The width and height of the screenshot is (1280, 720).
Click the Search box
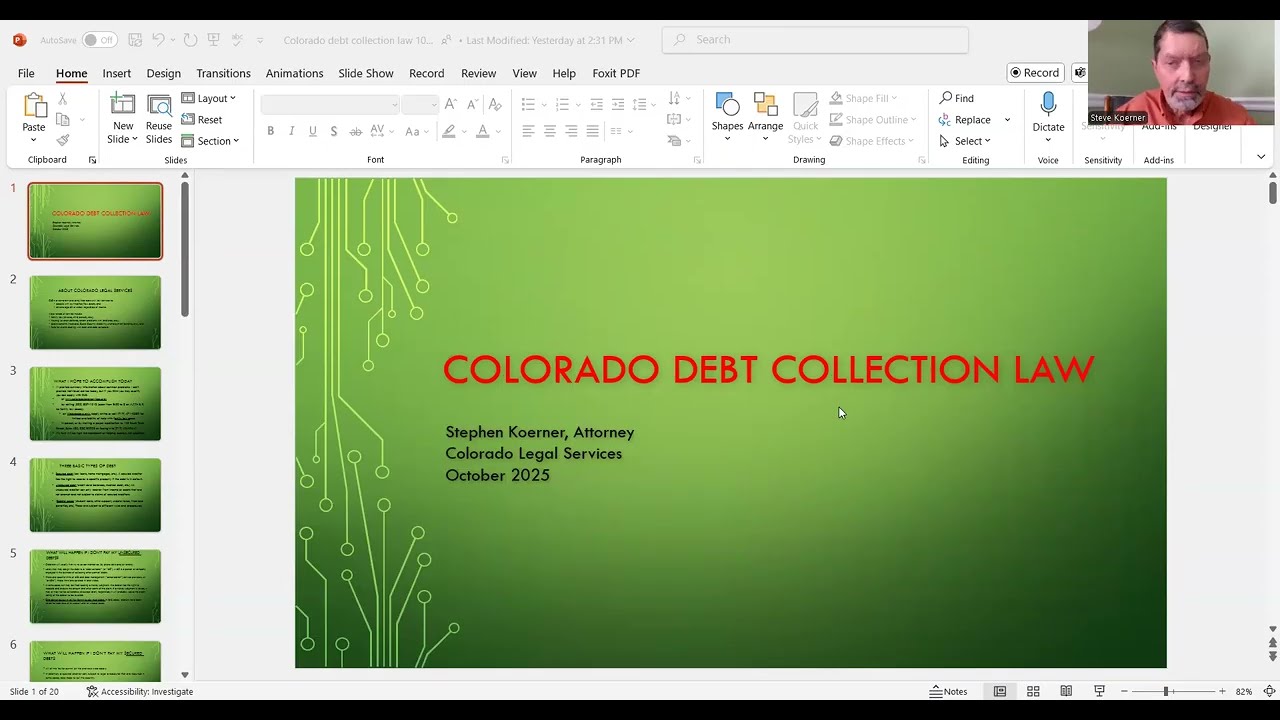[x=815, y=40]
